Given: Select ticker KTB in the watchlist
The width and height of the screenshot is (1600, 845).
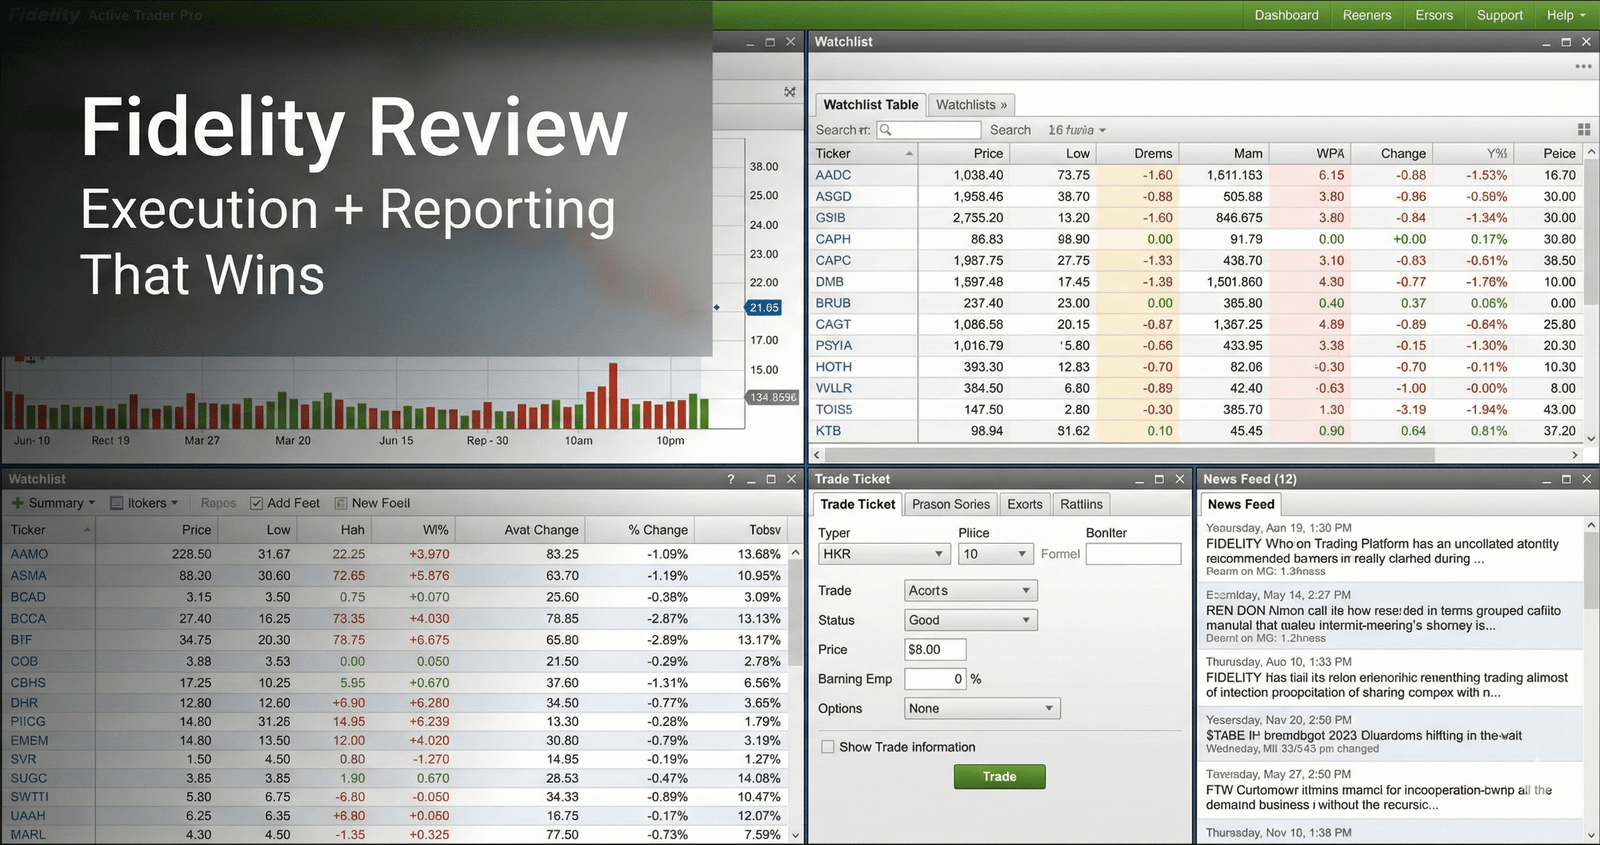Looking at the screenshot, I should [828, 431].
